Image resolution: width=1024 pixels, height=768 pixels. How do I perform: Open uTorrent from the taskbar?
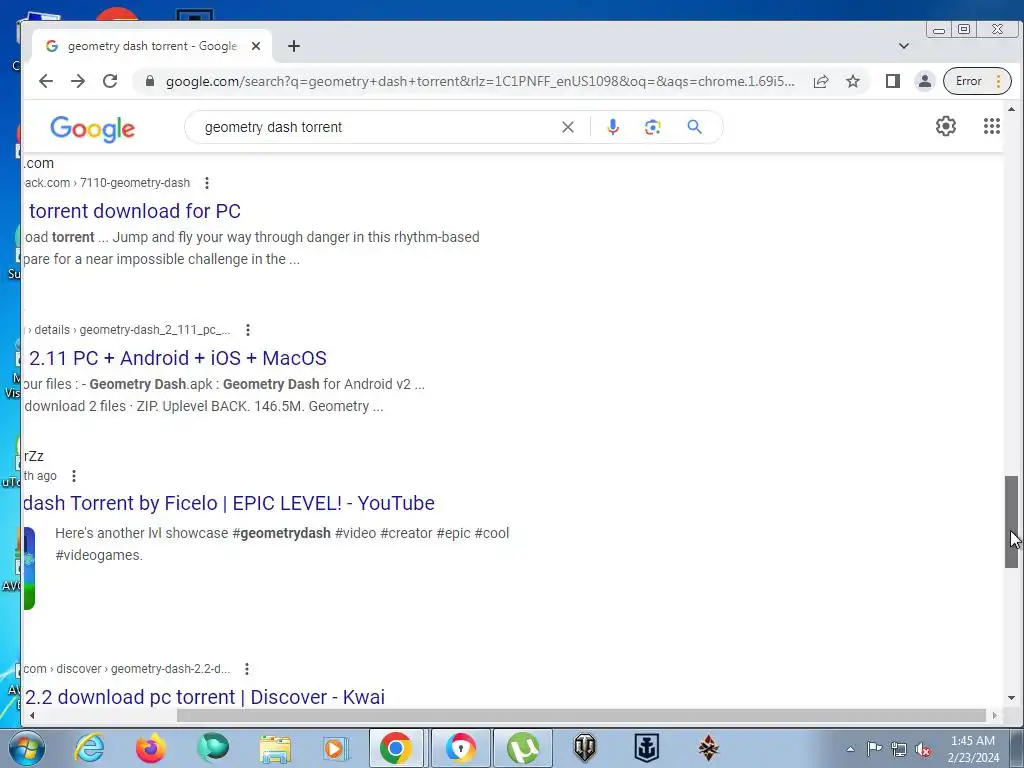click(x=522, y=748)
